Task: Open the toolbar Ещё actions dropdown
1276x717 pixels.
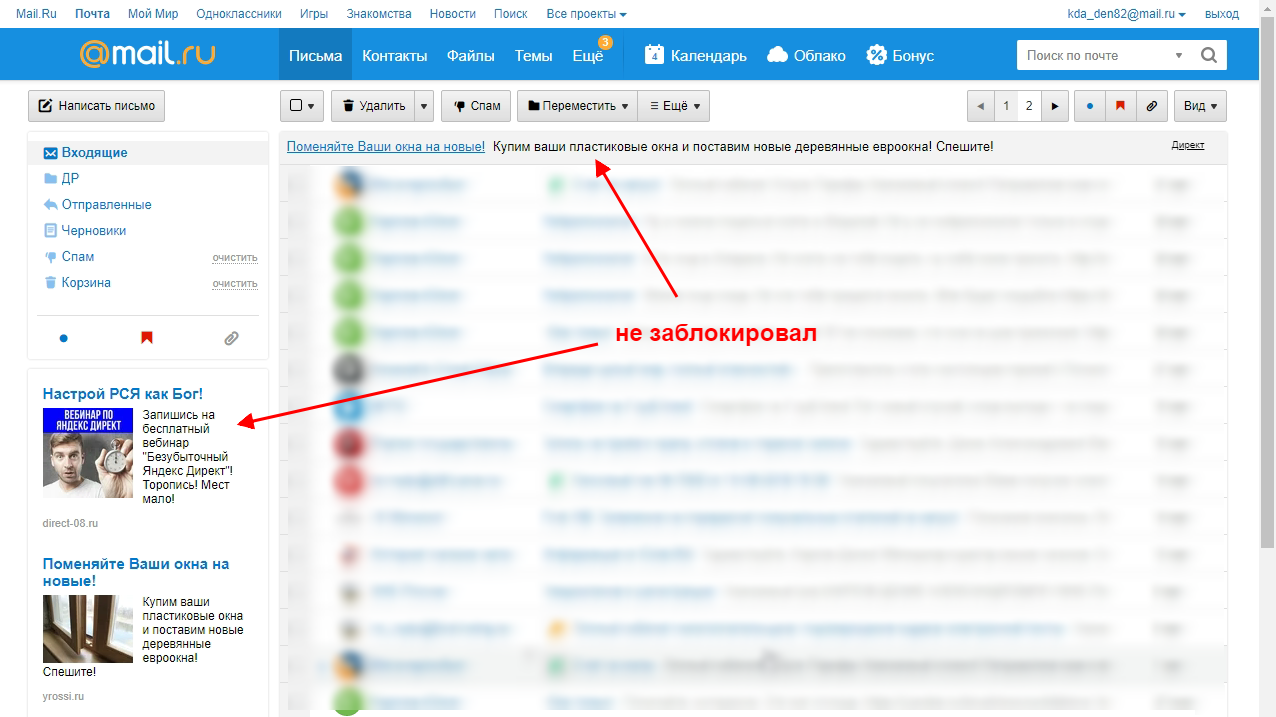Action: pyautogui.click(x=674, y=106)
